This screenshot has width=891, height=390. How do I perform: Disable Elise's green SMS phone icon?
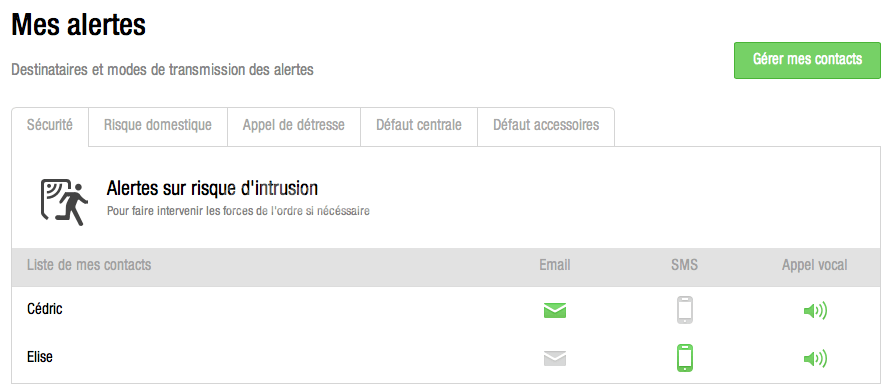685,358
